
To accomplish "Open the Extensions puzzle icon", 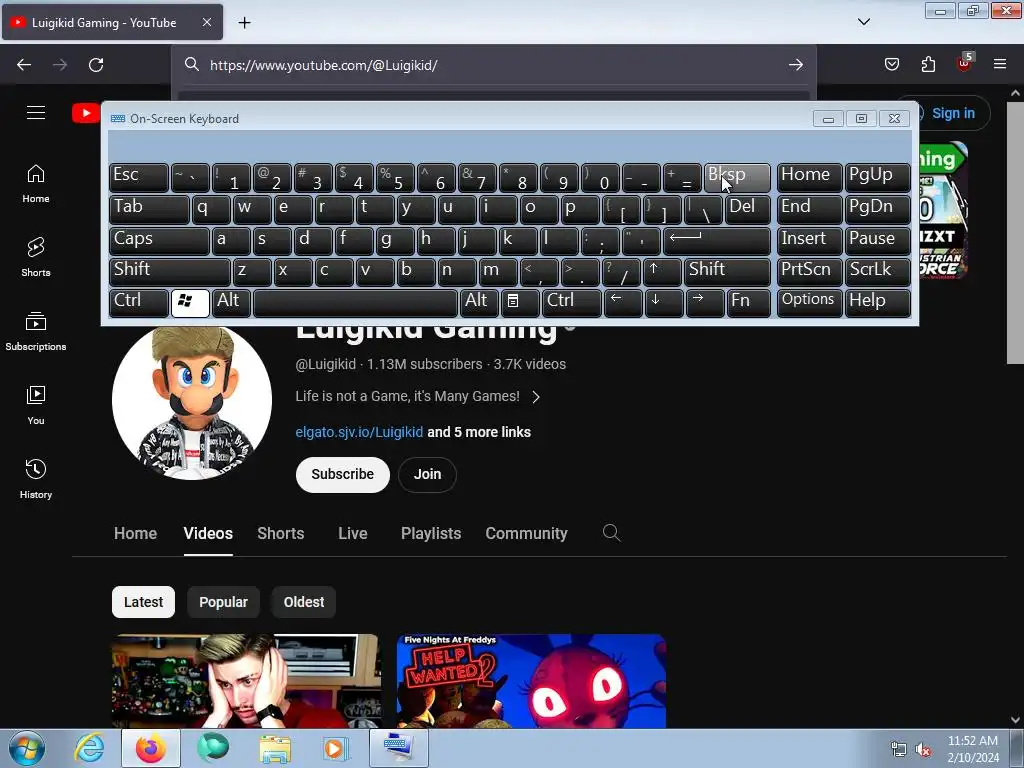I will click(x=928, y=64).
